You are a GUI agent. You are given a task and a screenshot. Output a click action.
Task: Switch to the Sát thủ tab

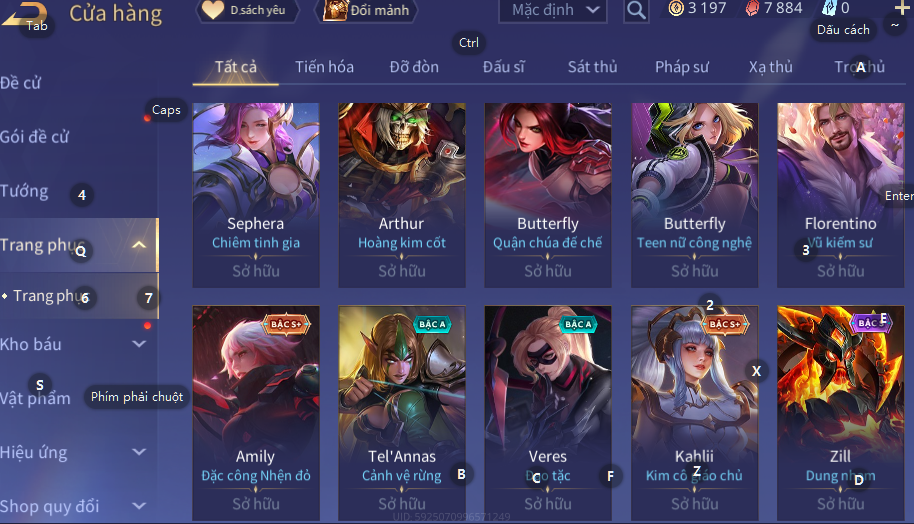tap(592, 67)
